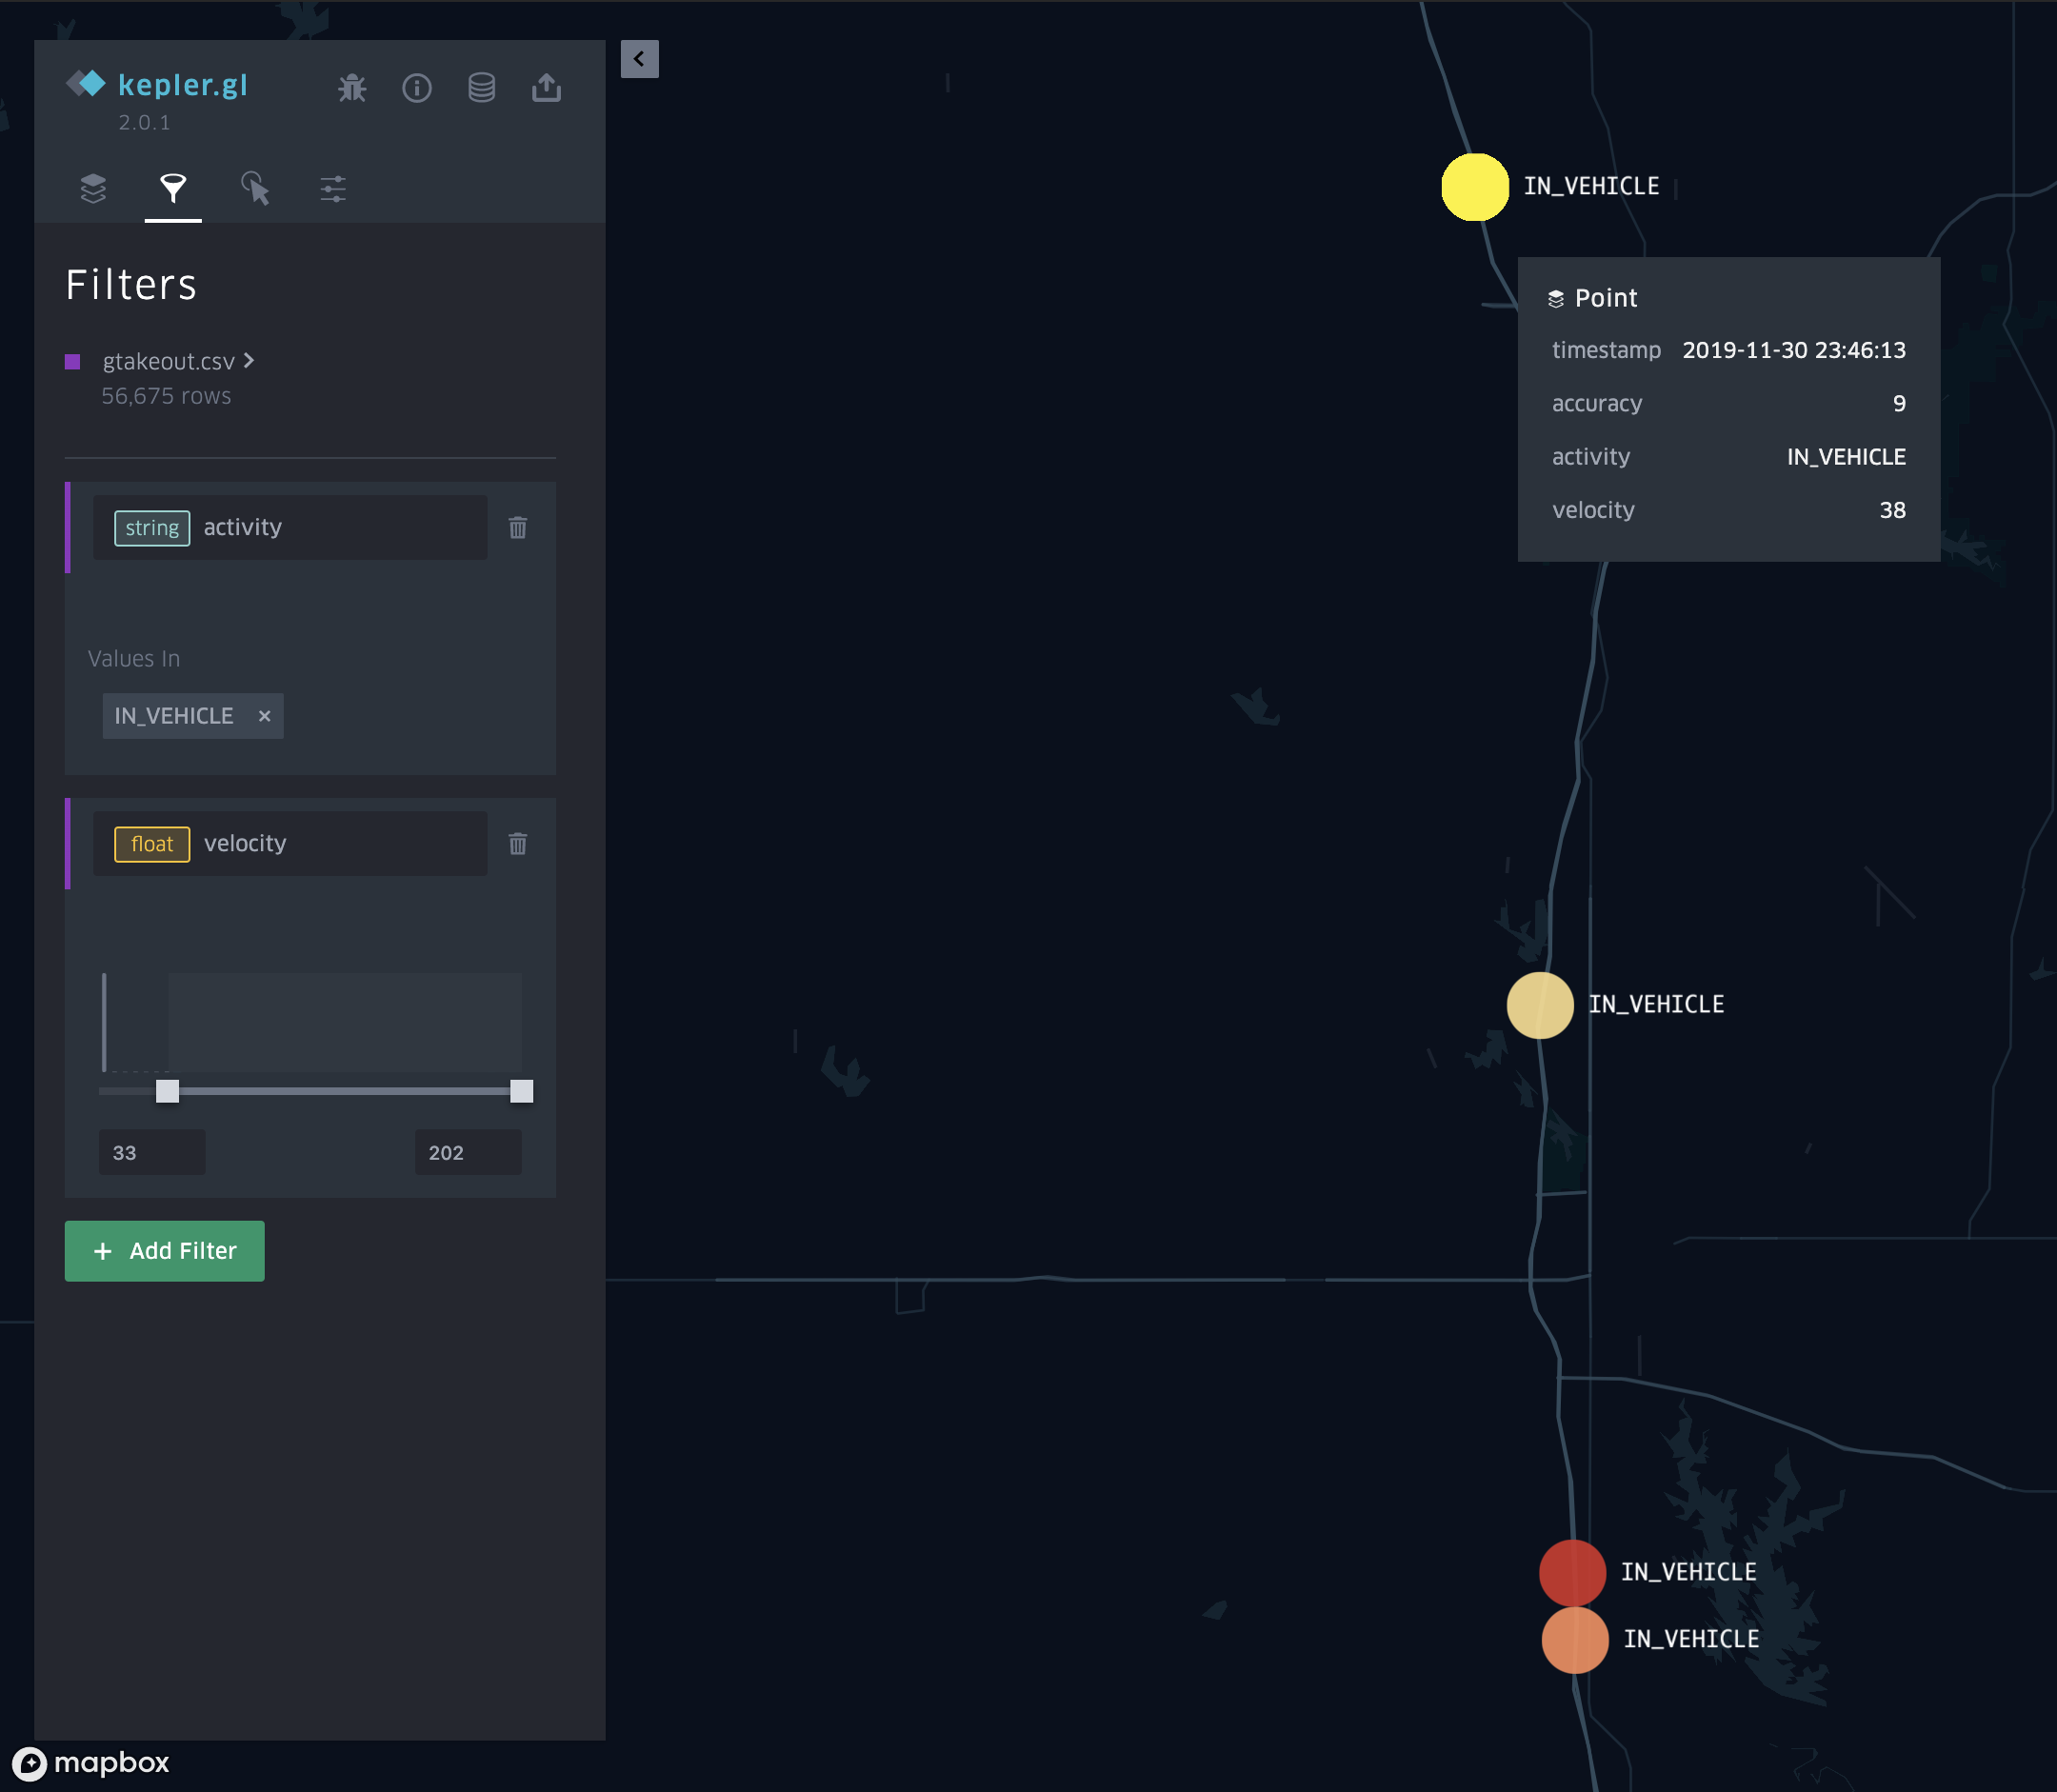
Task: Open the activity field selector dropdown
Action: [290, 527]
